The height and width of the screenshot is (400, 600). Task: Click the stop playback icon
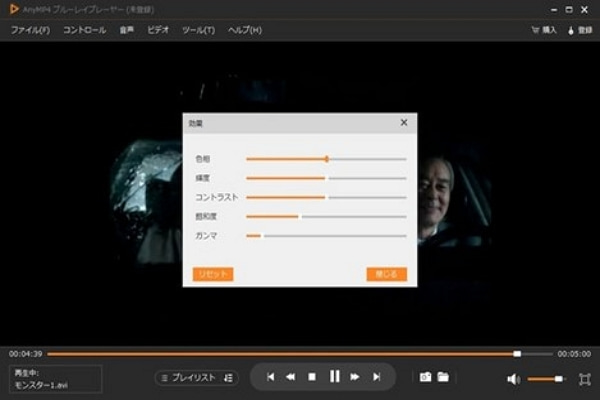tap(312, 377)
